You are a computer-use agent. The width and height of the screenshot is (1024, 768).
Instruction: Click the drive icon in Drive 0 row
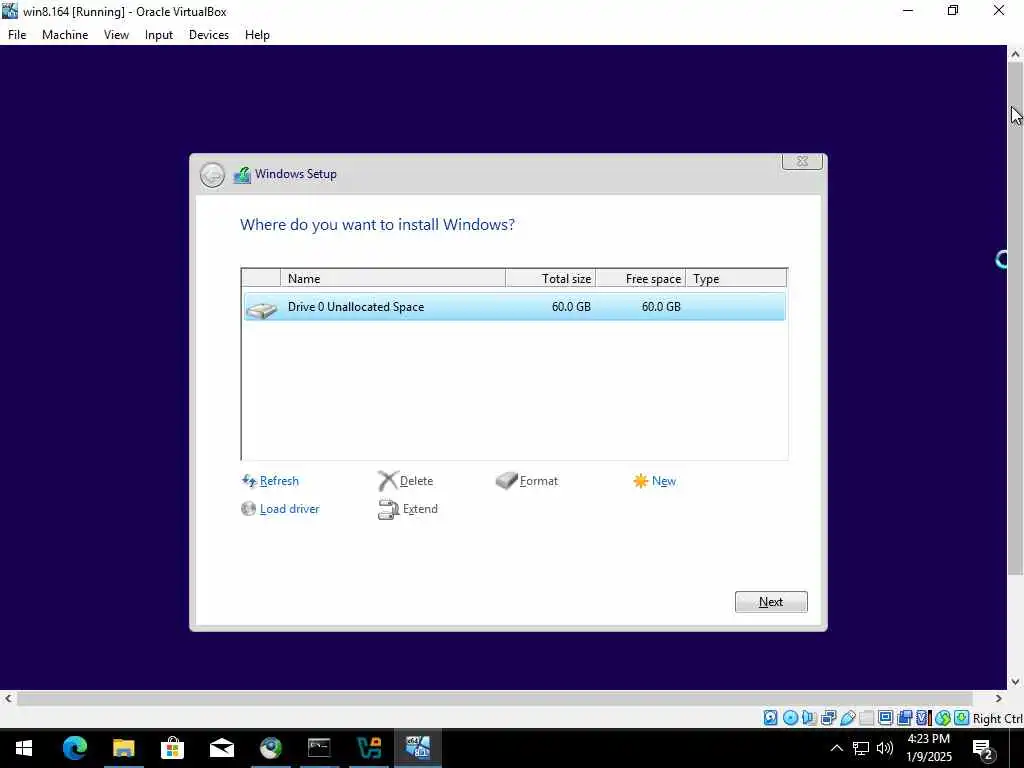click(262, 310)
